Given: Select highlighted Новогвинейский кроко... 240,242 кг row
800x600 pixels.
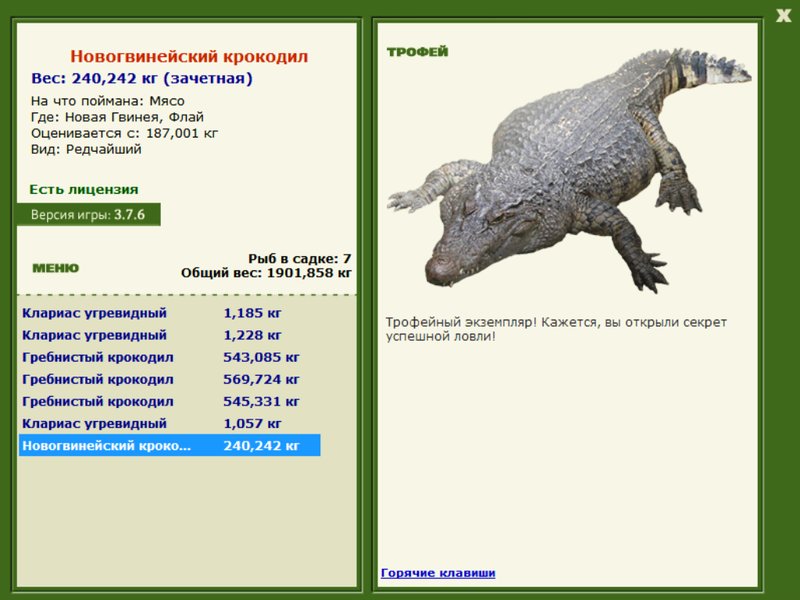Looking at the screenshot, I should pos(169,445).
